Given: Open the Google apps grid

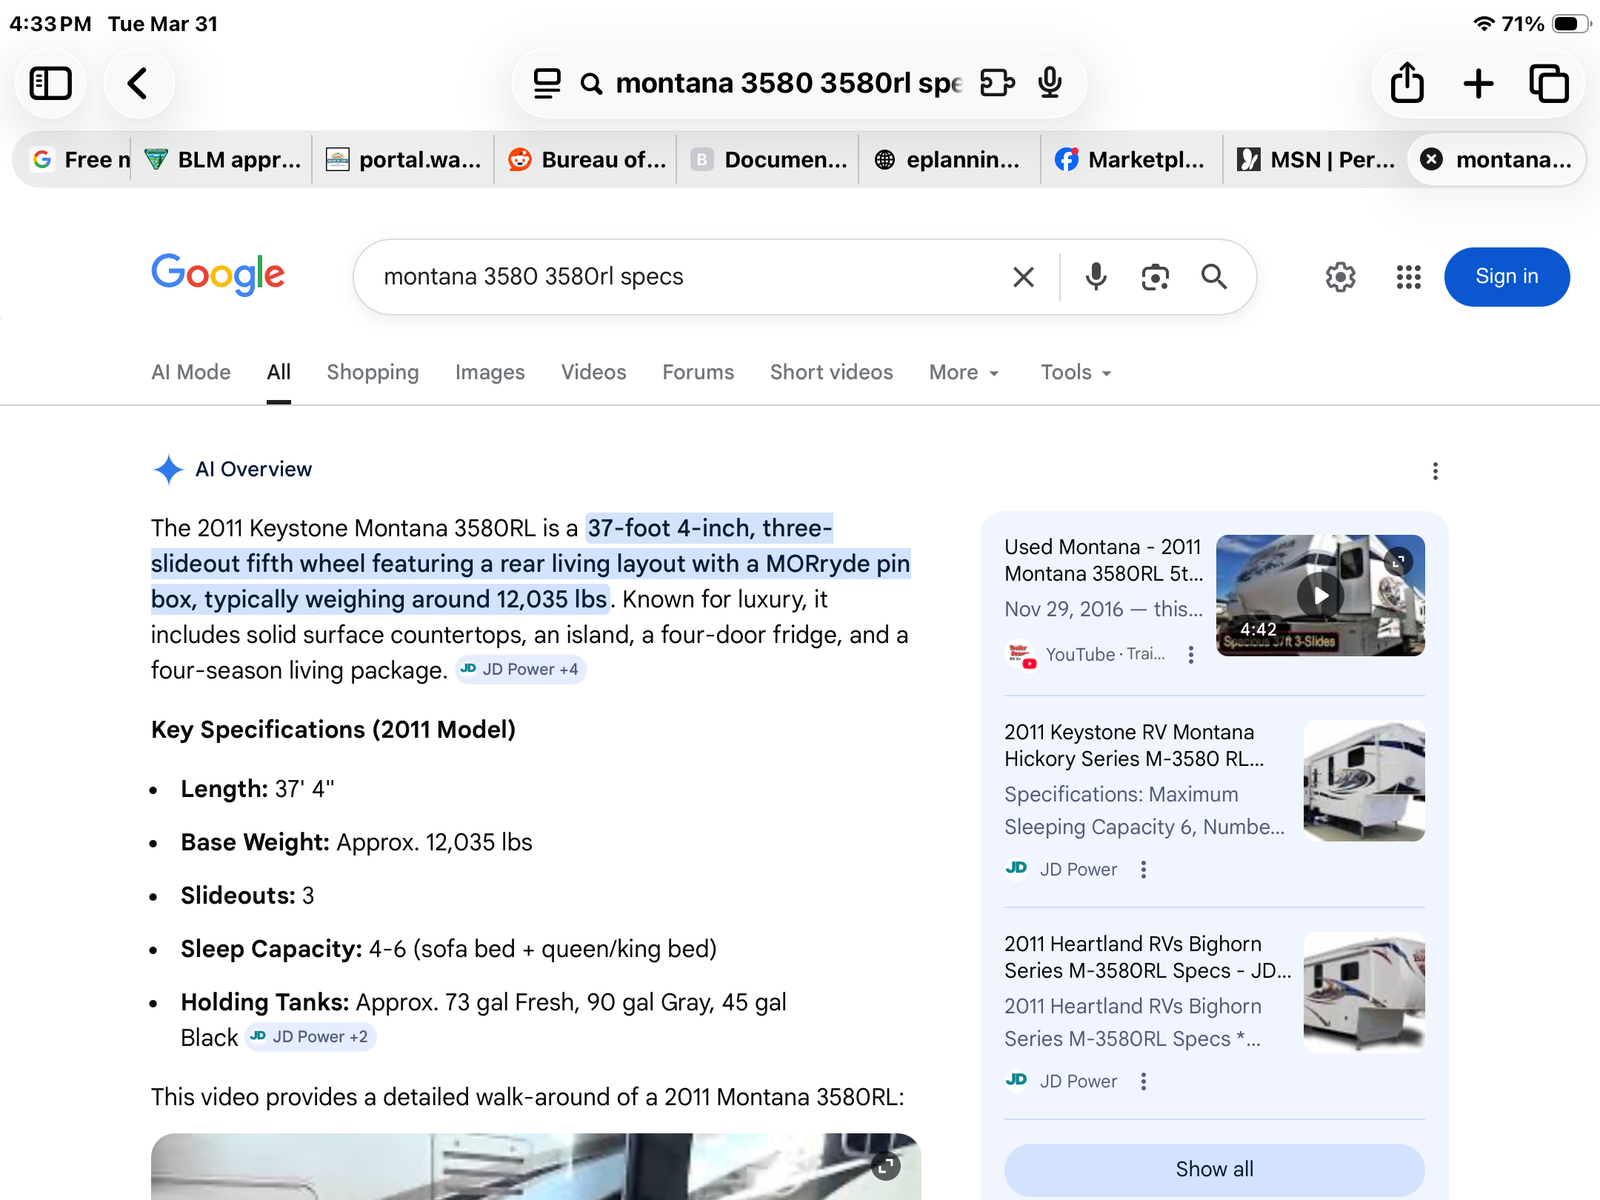Looking at the screenshot, I should (1408, 277).
